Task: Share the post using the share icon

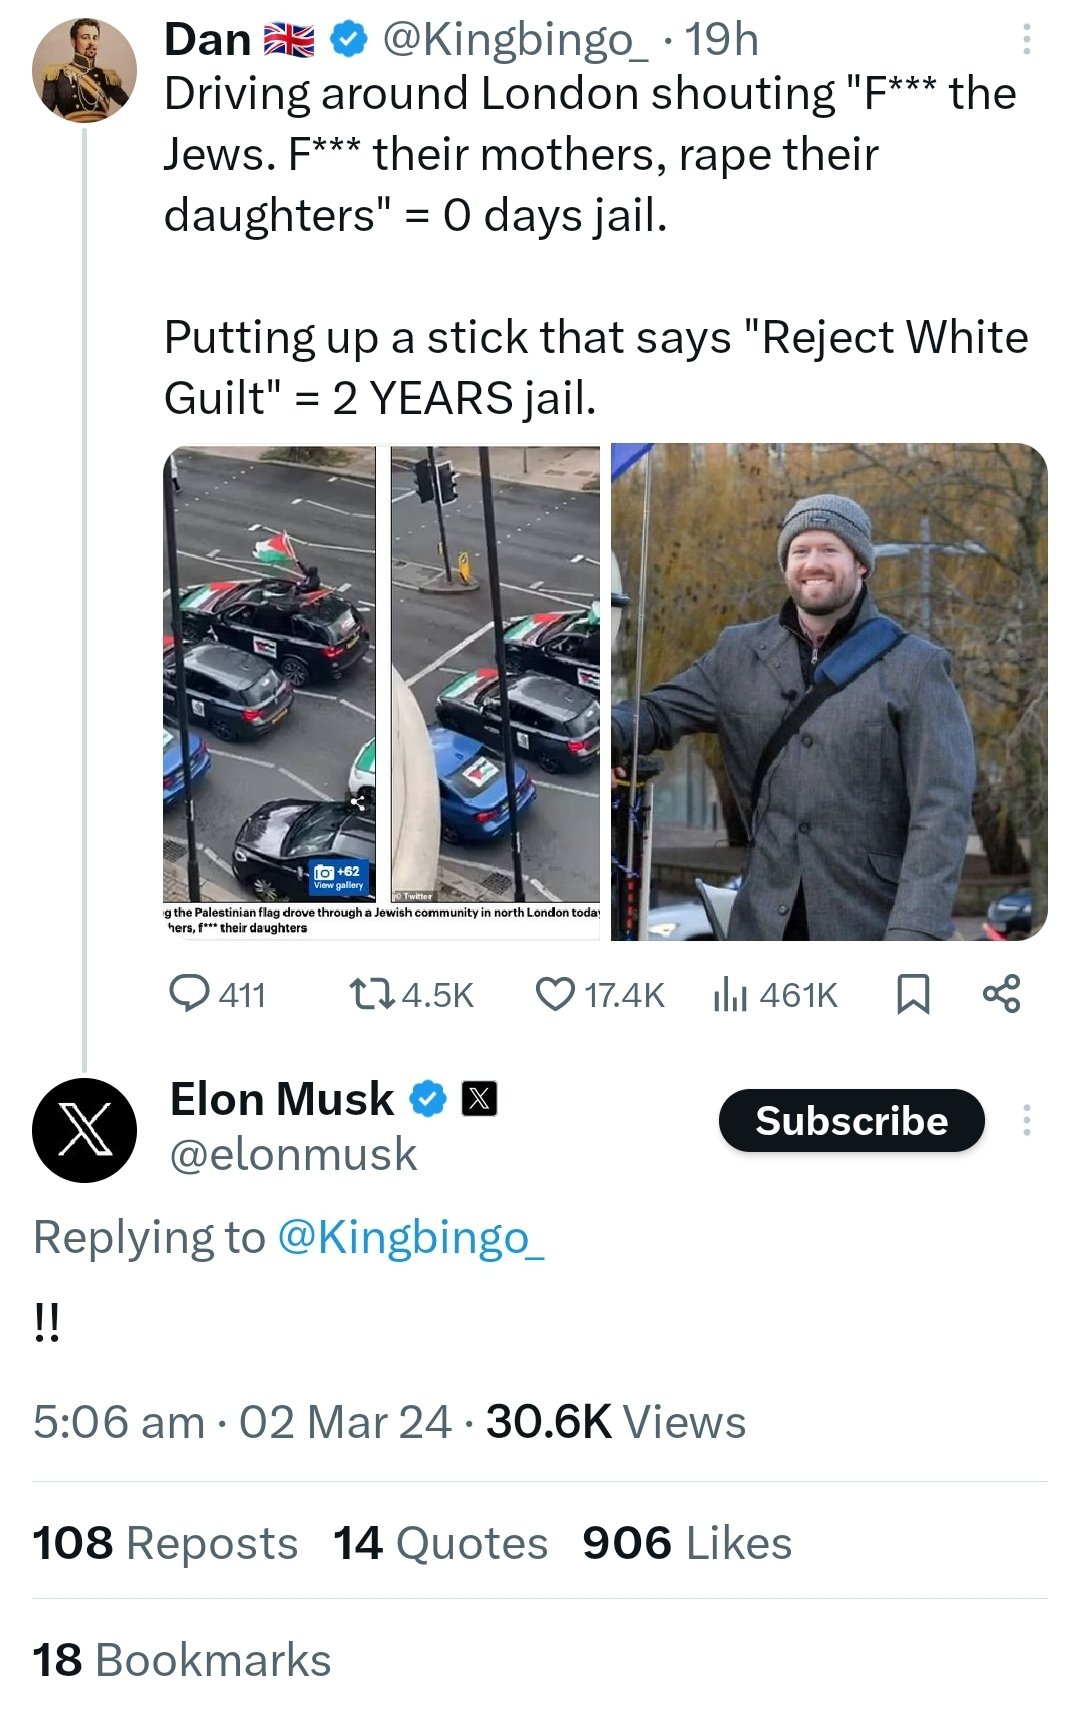Action: point(1001,993)
